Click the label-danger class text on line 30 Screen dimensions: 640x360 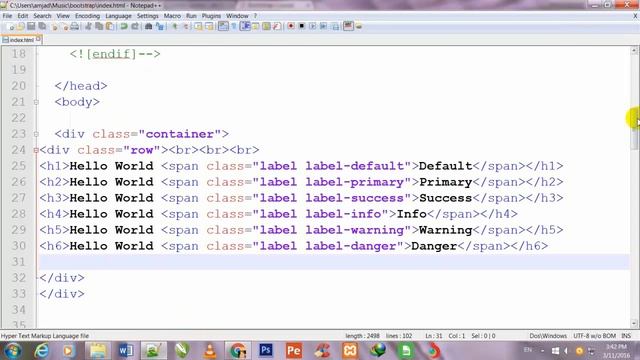(351, 246)
